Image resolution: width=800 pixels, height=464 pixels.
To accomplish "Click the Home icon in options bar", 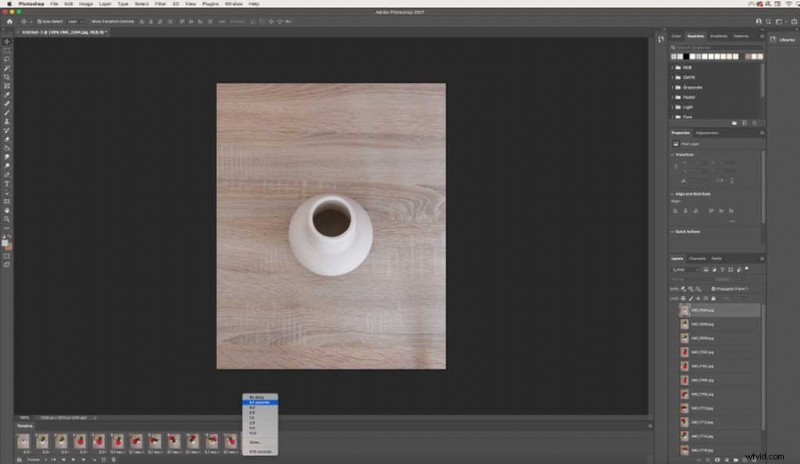I will [9, 21].
